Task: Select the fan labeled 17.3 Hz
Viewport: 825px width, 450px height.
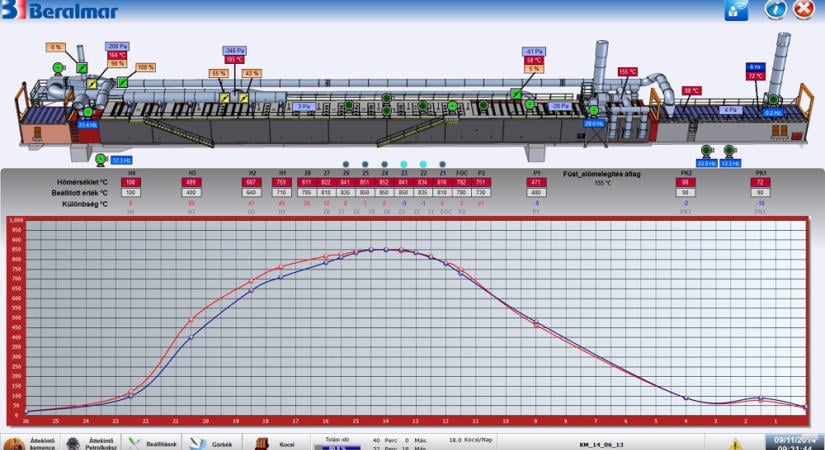Action: (100, 159)
